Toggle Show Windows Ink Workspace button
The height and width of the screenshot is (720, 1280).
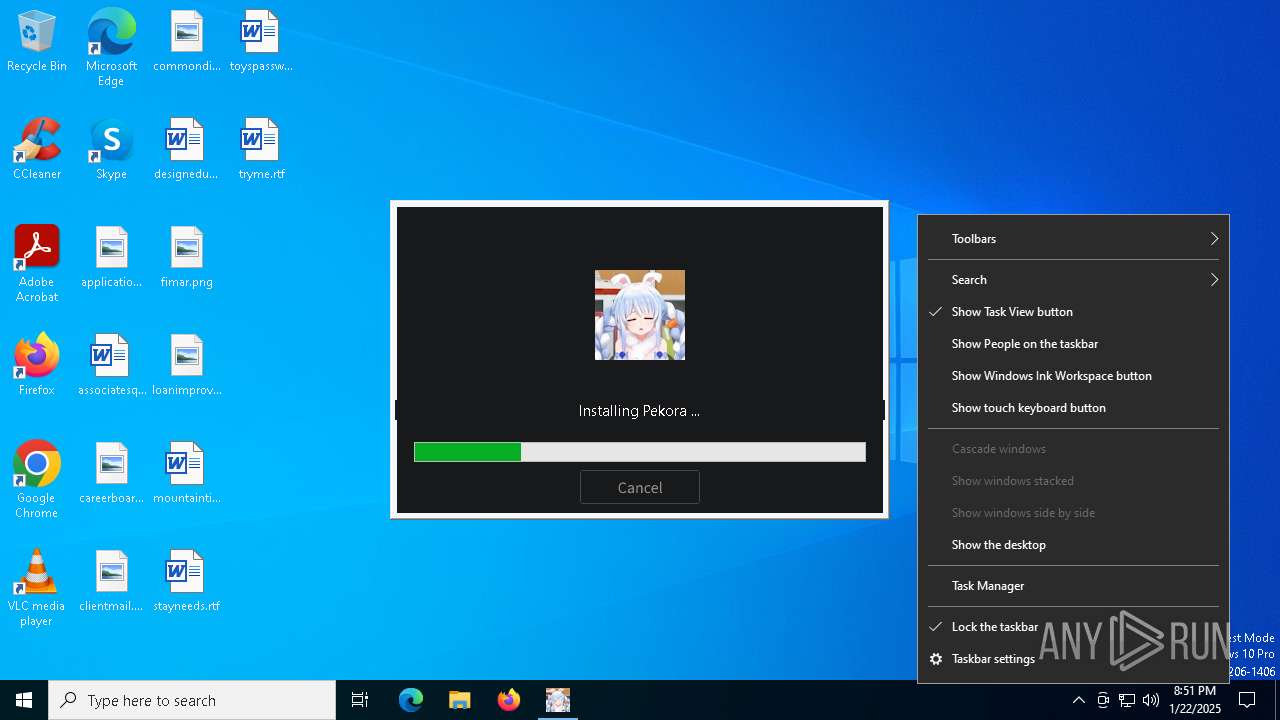point(1074,376)
